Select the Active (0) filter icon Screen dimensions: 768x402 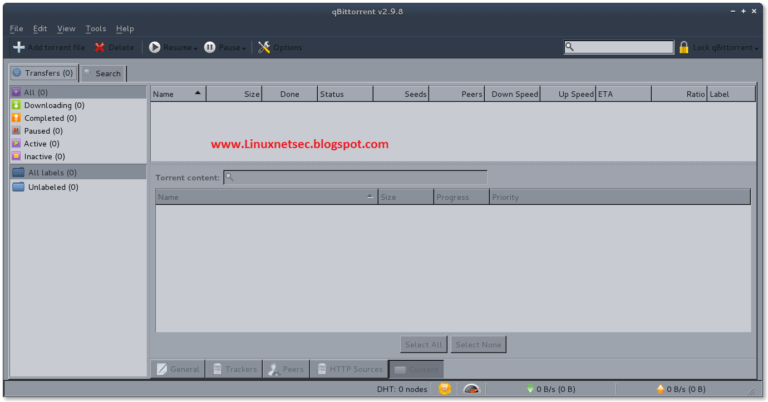pyautogui.click(x=16, y=143)
